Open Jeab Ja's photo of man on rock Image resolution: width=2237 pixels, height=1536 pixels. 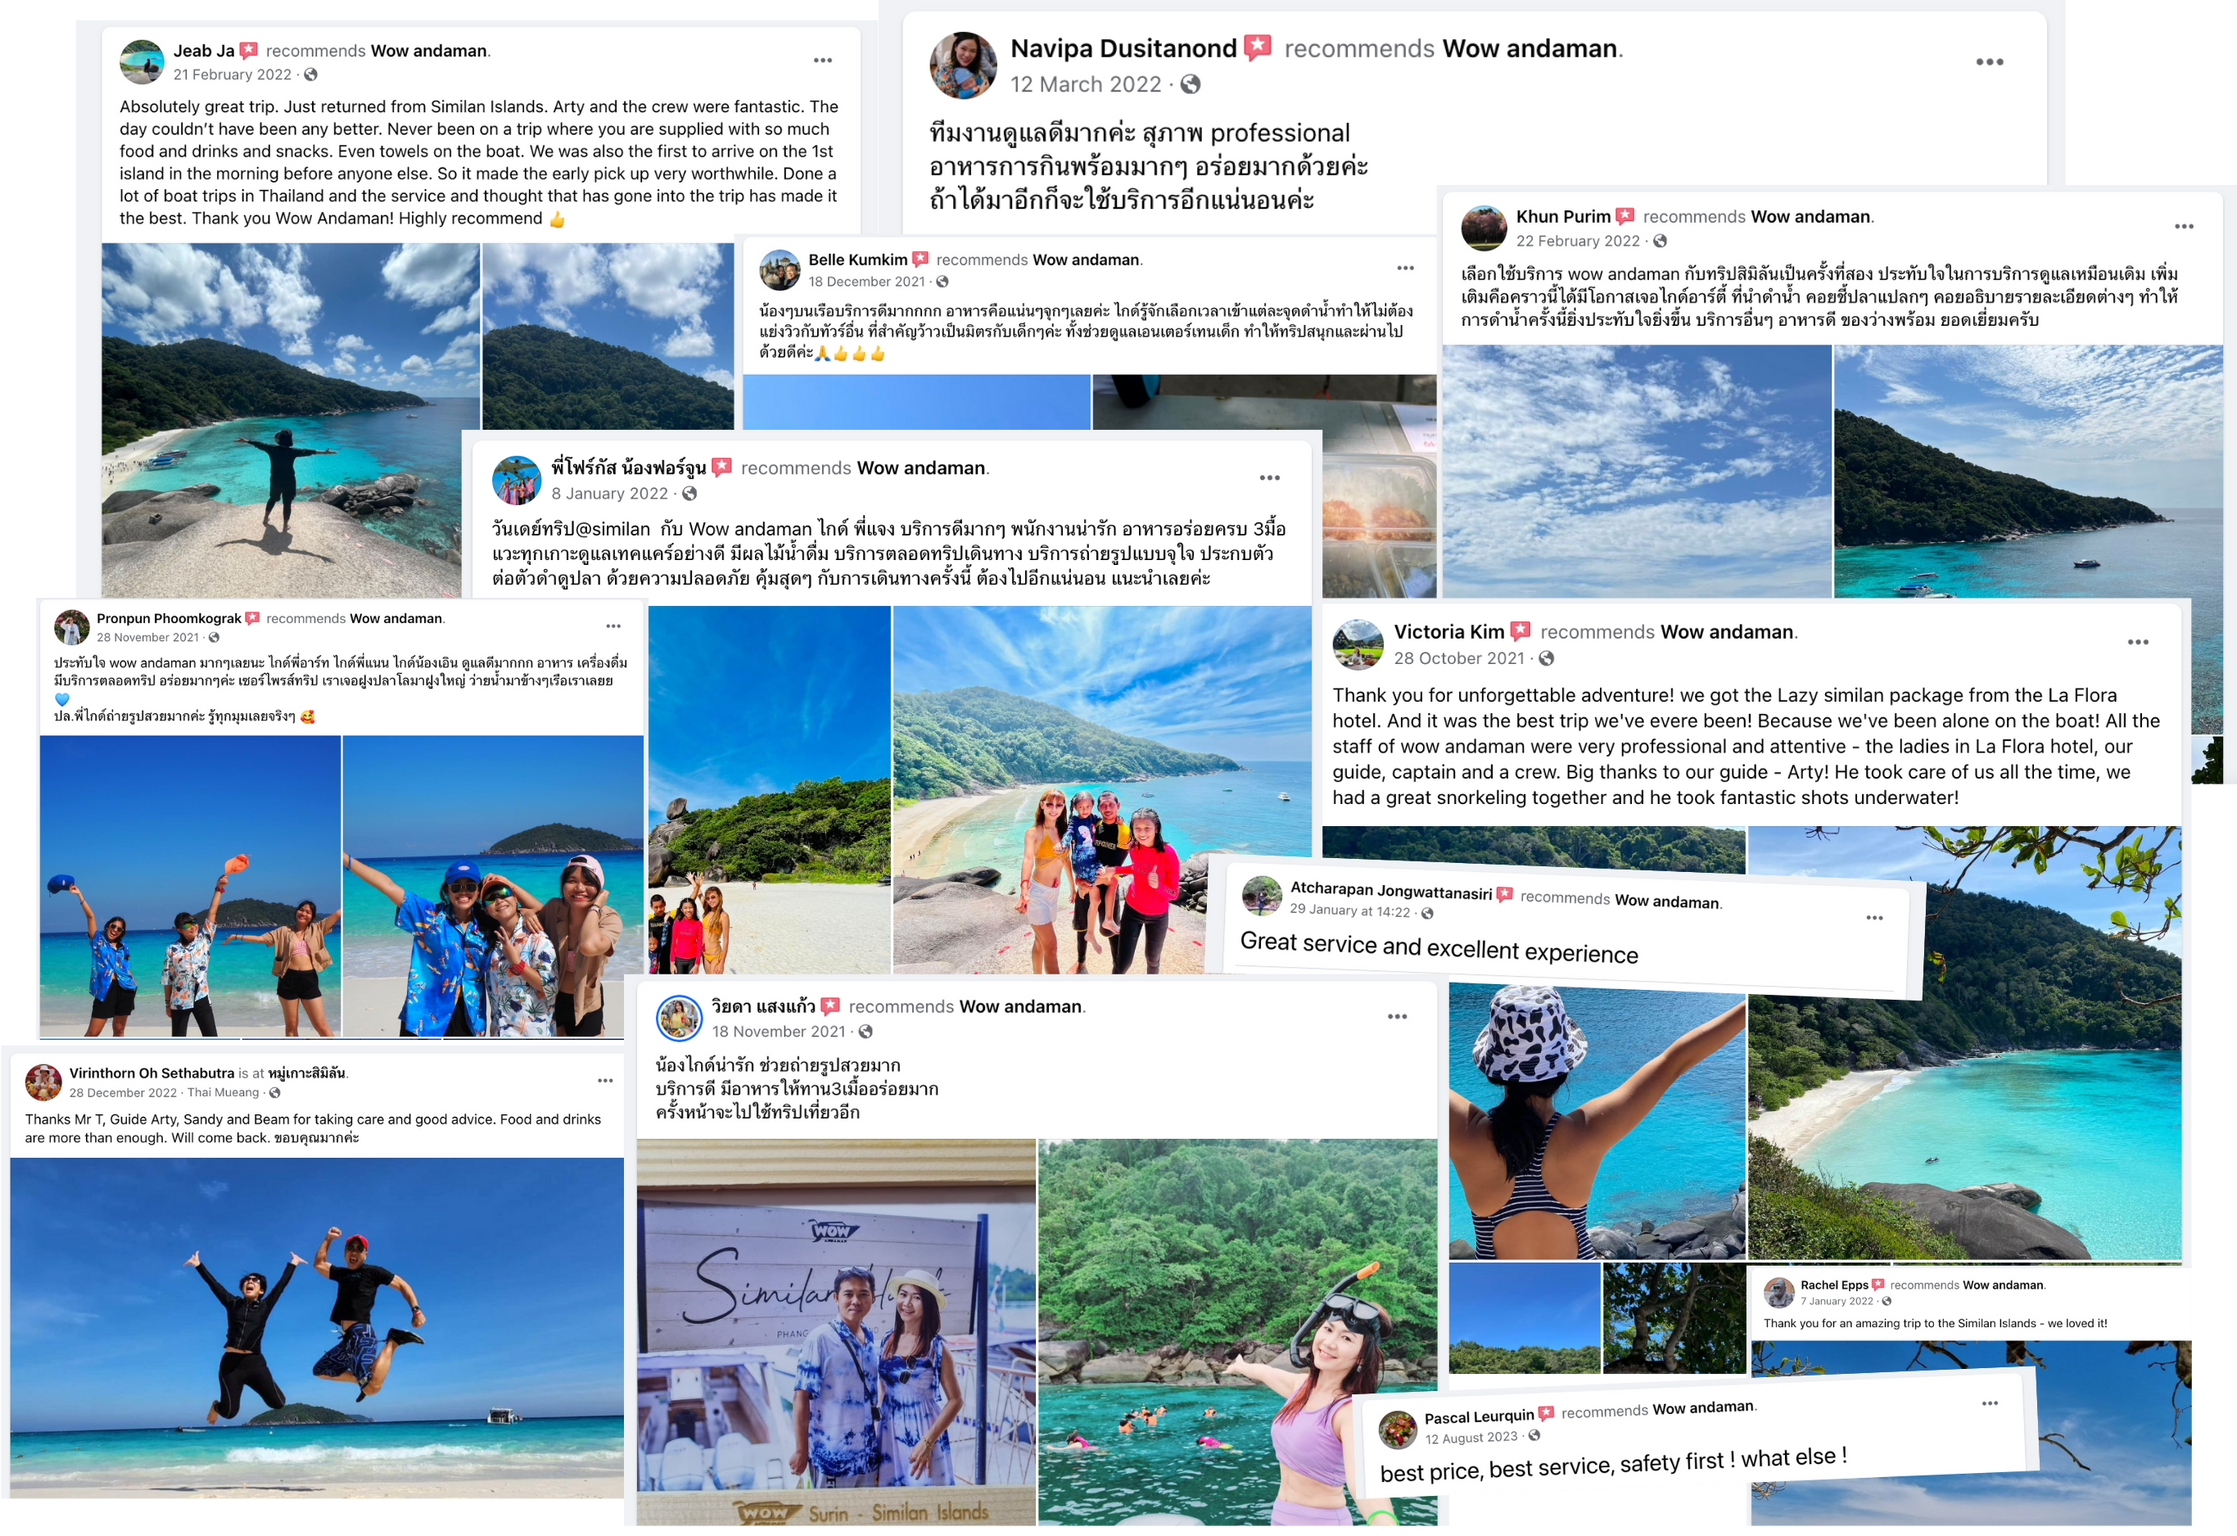(x=290, y=420)
